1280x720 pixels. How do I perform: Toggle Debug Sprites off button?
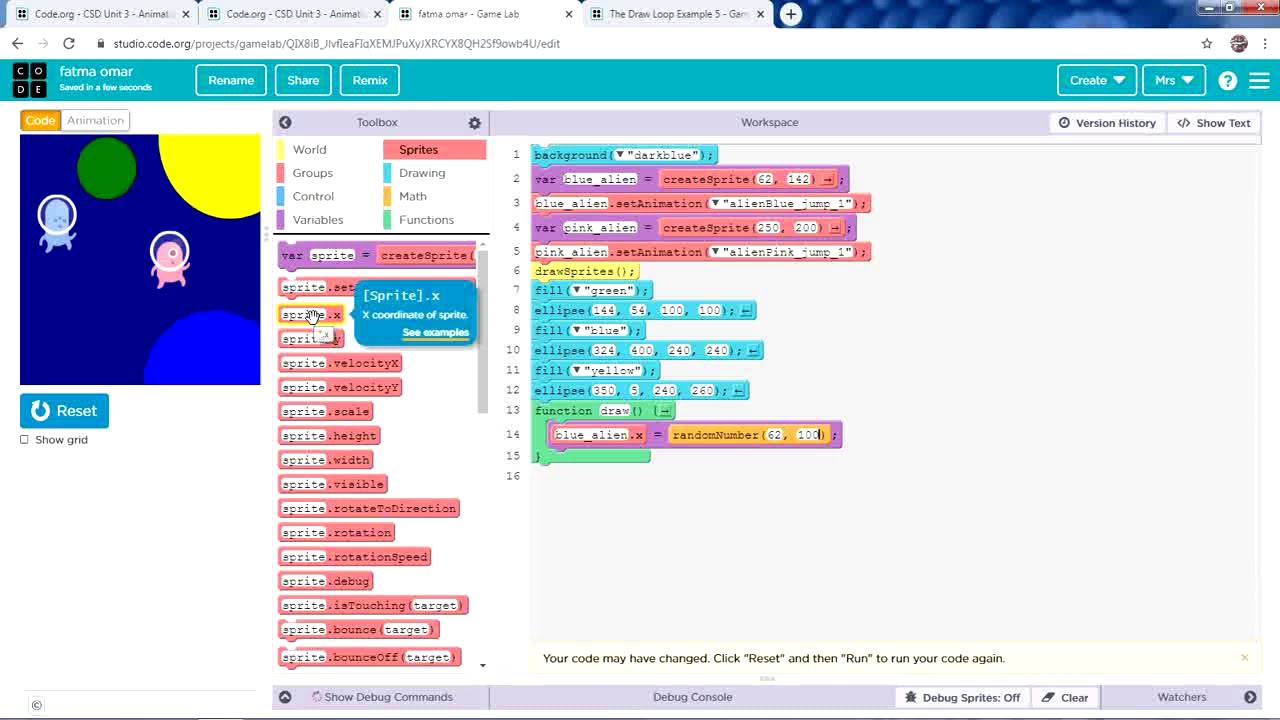(x=962, y=697)
